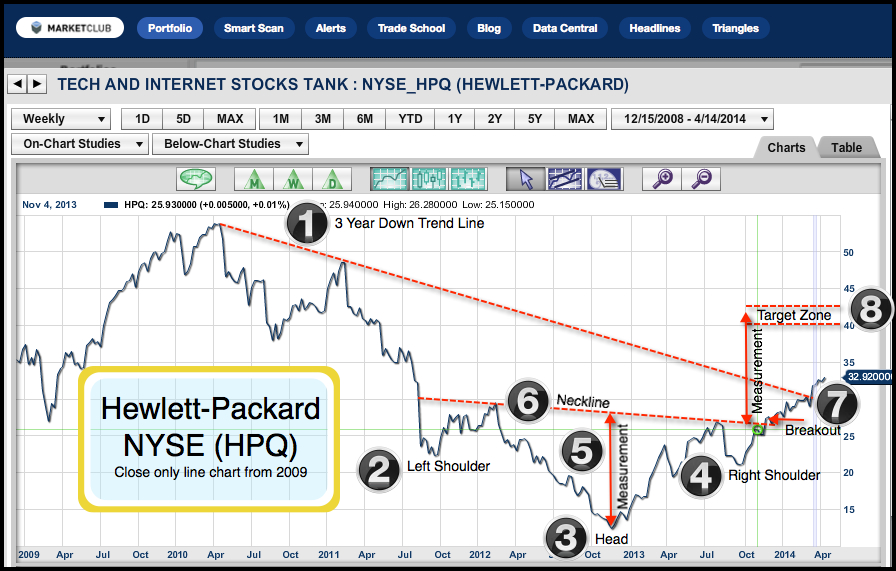Select the arrow pointer tool

click(526, 179)
